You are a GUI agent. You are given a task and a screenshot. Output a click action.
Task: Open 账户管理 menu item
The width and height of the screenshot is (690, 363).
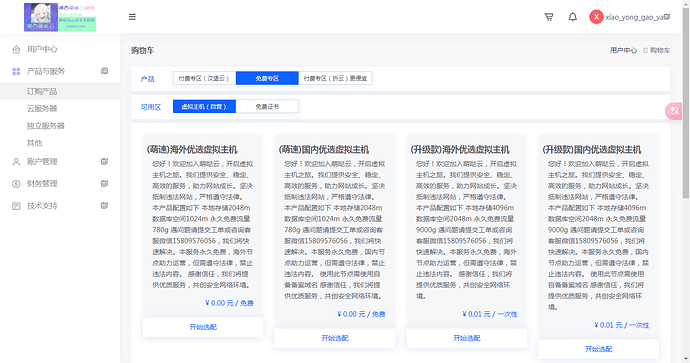42,161
